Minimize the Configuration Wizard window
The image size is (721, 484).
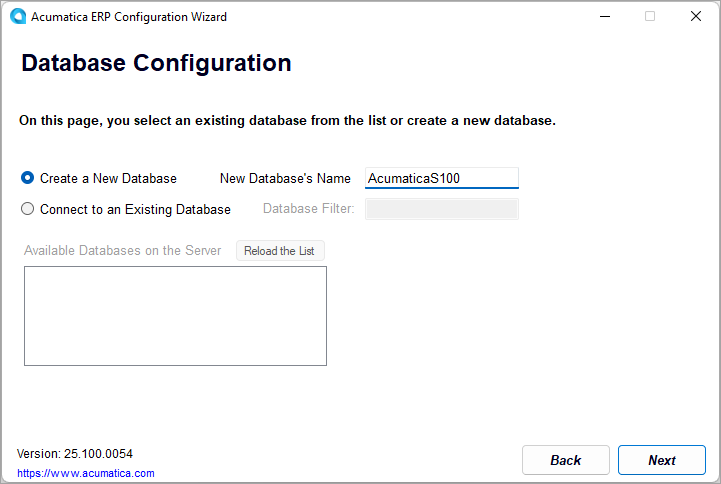(604, 17)
